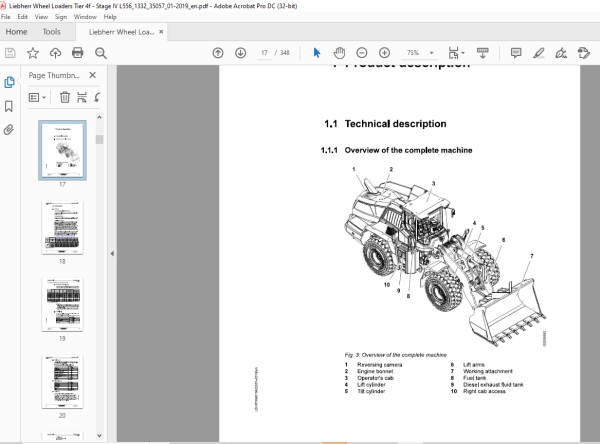
Task: Select the Liebherr Wheel Loa... document tab
Action: pyautogui.click(x=121, y=32)
